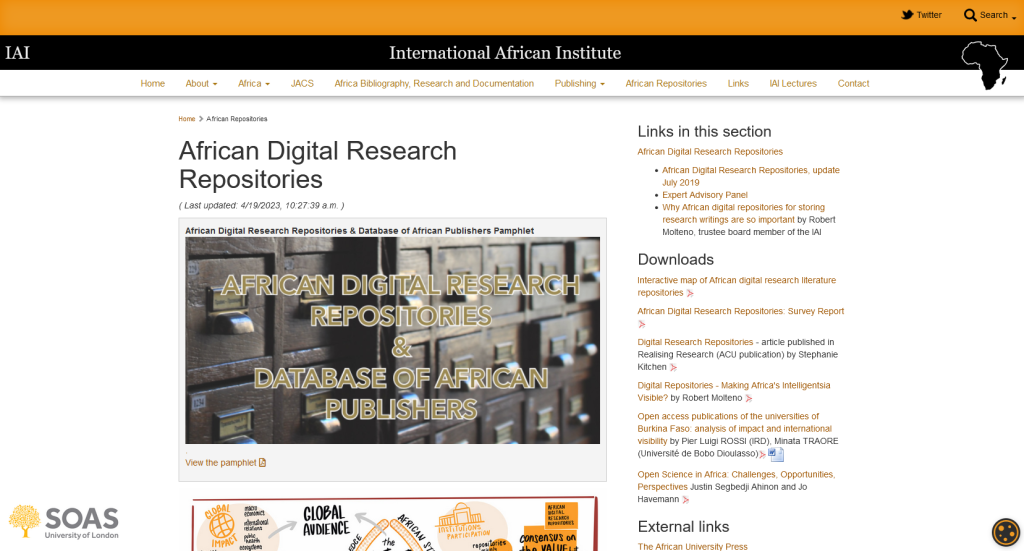Open African Digital Research Repositories sidebar link
Viewport: 1024px width, 551px height.
click(710, 151)
